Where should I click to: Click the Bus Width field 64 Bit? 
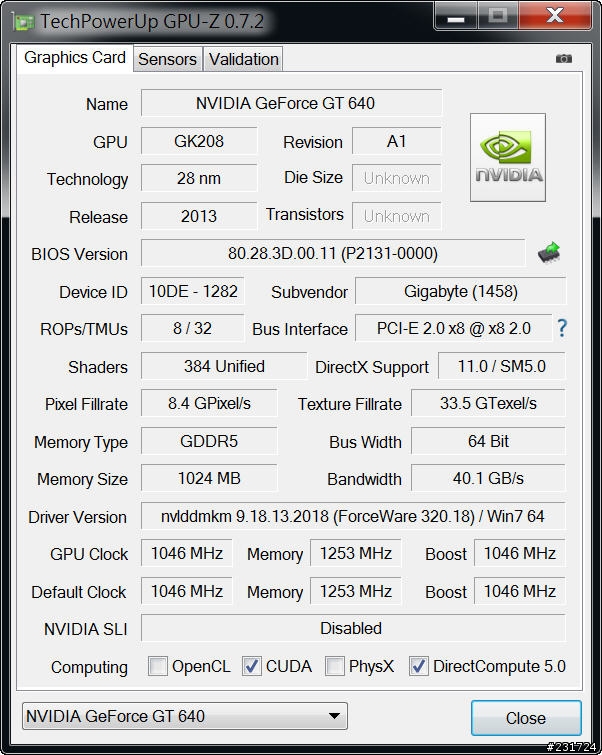(488, 441)
